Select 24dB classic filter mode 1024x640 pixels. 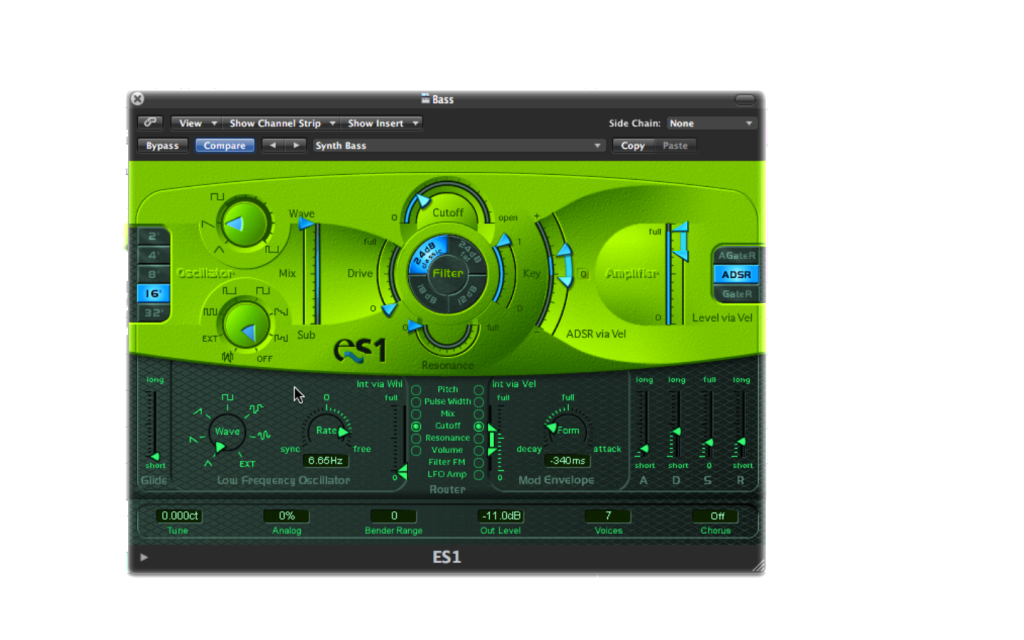point(427,254)
